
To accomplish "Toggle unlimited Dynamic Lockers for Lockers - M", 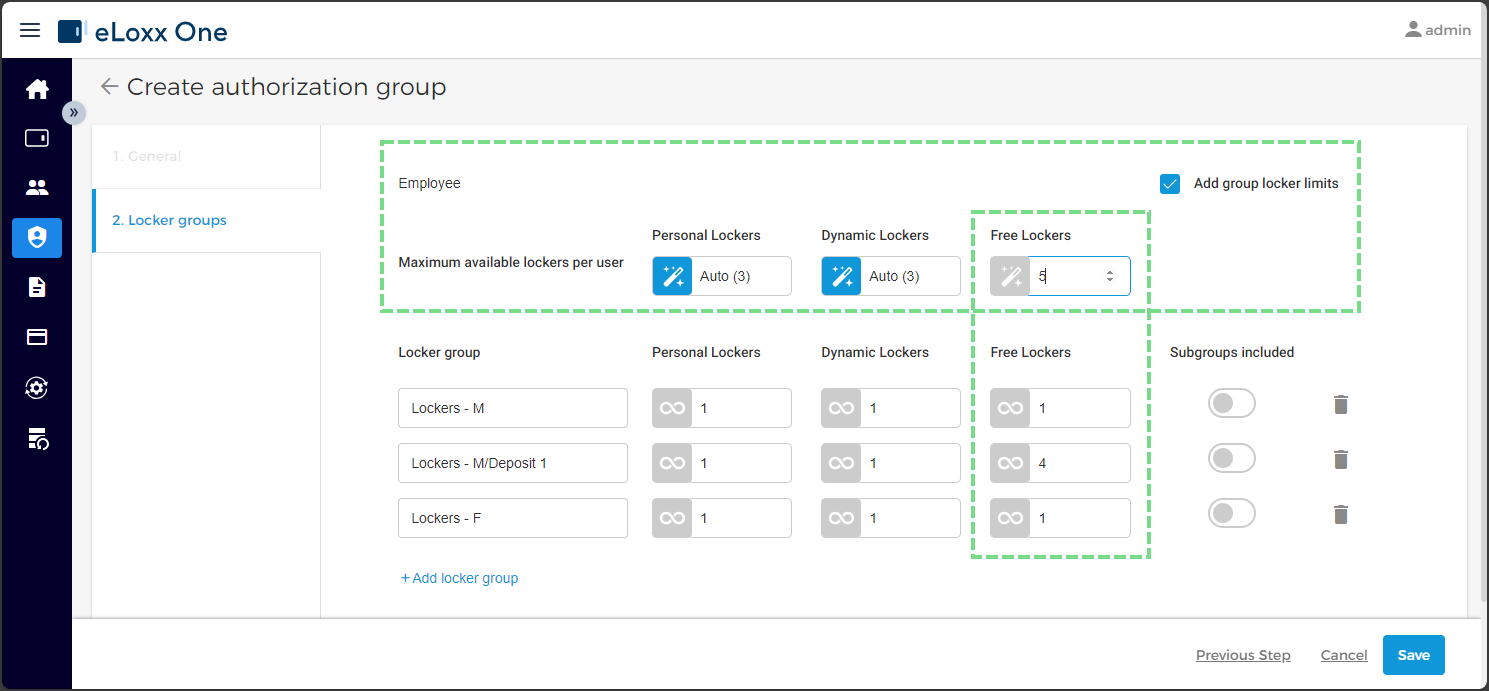I will (842, 408).
